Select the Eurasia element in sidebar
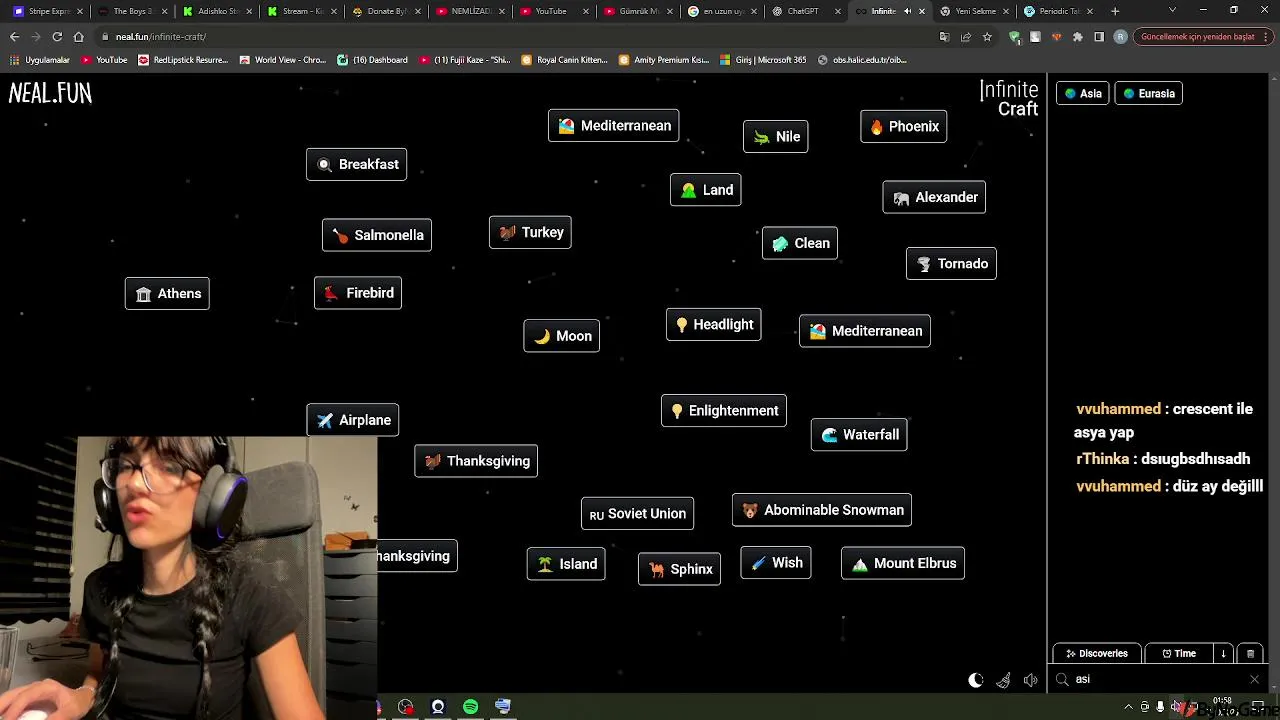Image resolution: width=1280 pixels, height=720 pixels. click(1148, 93)
